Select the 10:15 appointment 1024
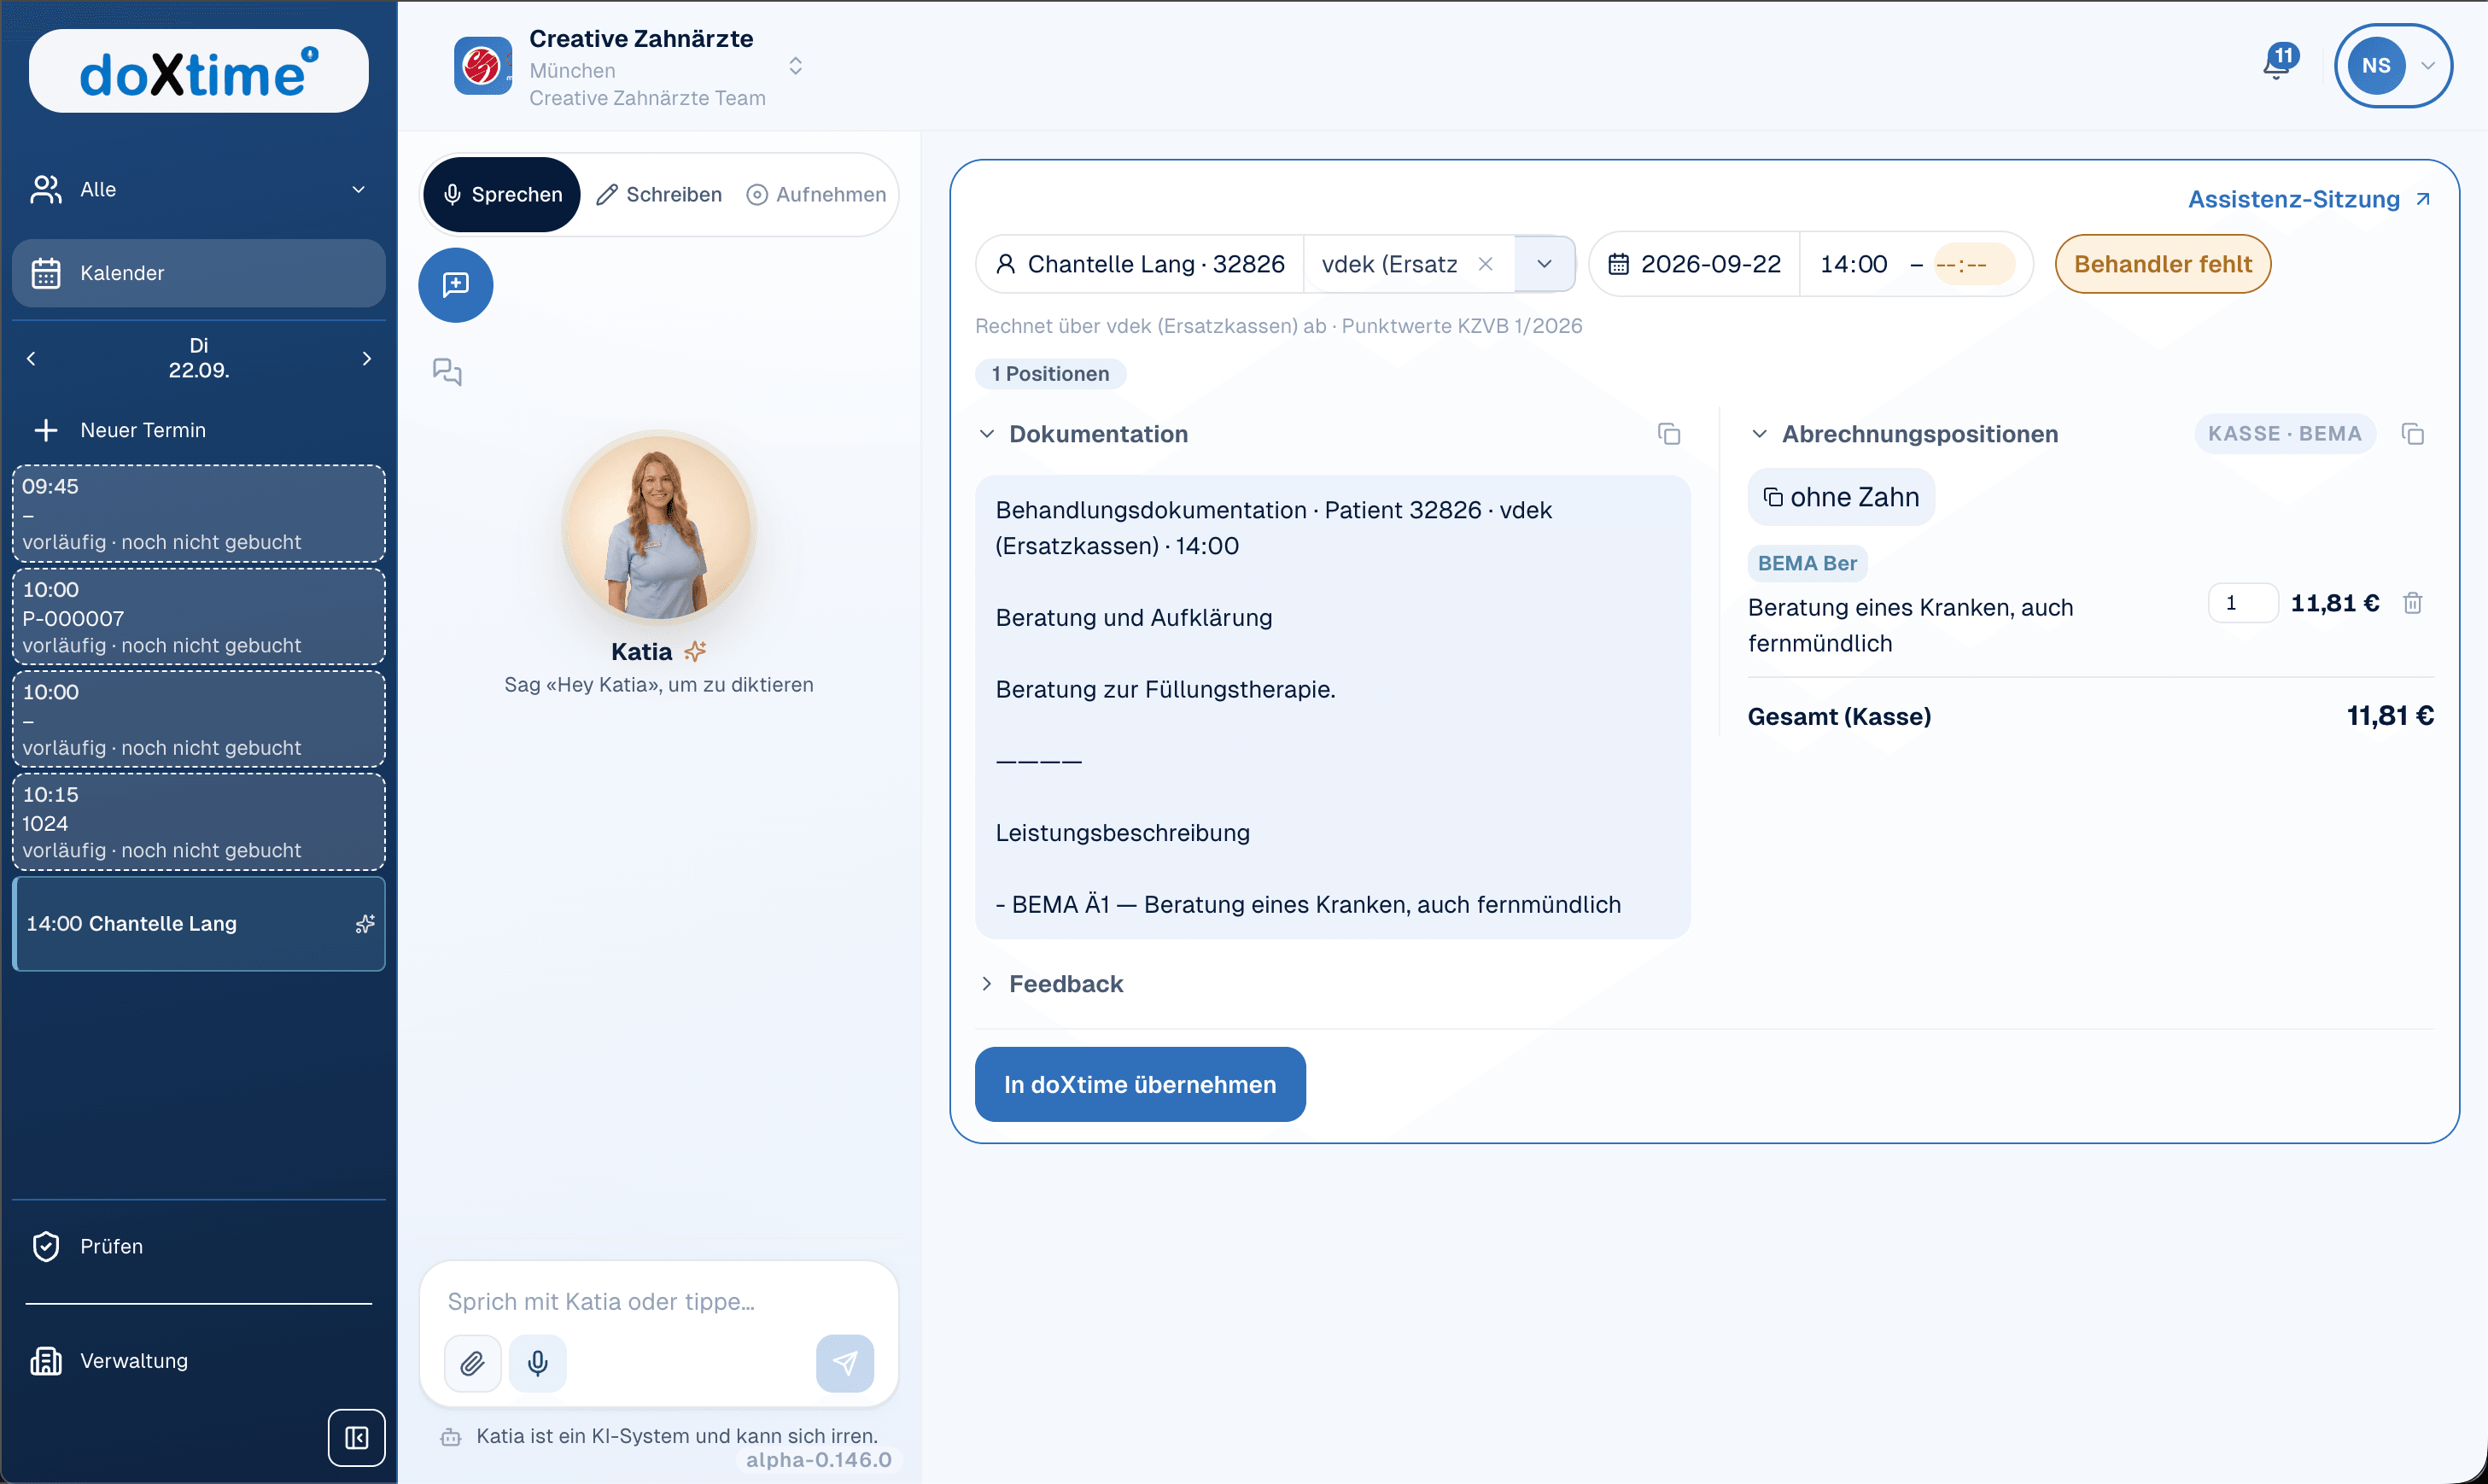The image size is (2488, 1484). pyautogui.click(x=199, y=822)
